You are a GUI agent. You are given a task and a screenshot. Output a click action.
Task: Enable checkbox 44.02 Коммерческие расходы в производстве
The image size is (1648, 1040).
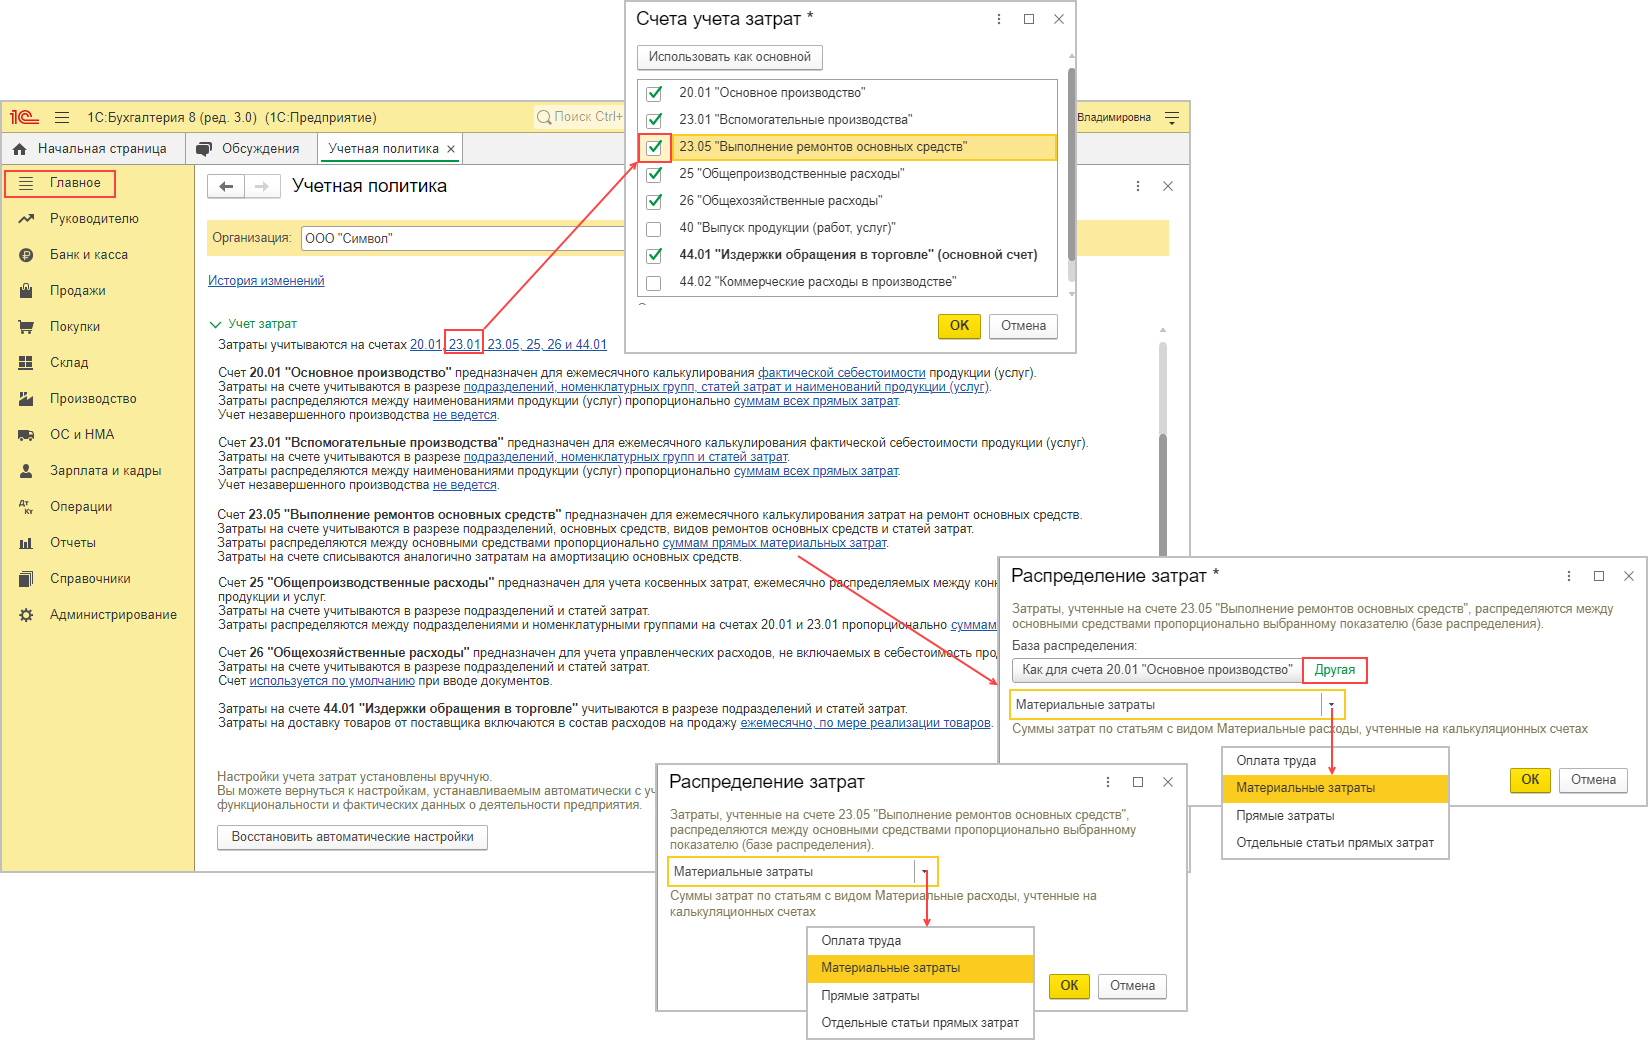point(654,282)
